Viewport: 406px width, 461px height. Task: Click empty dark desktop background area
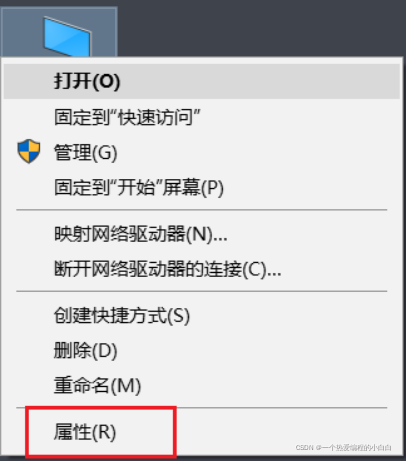click(260, 28)
